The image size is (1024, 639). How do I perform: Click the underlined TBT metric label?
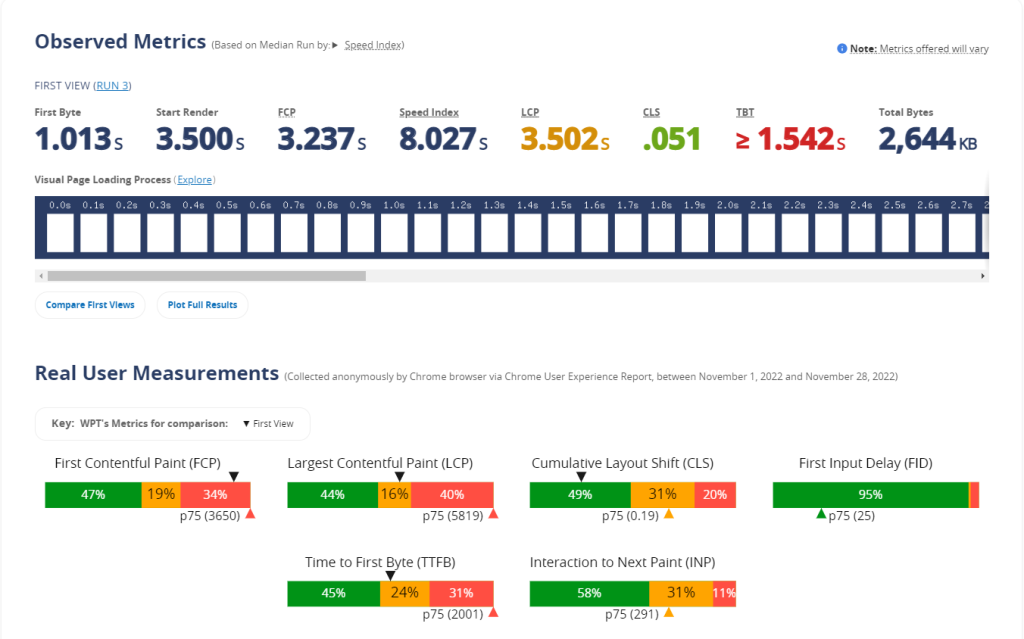coord(744,113)
